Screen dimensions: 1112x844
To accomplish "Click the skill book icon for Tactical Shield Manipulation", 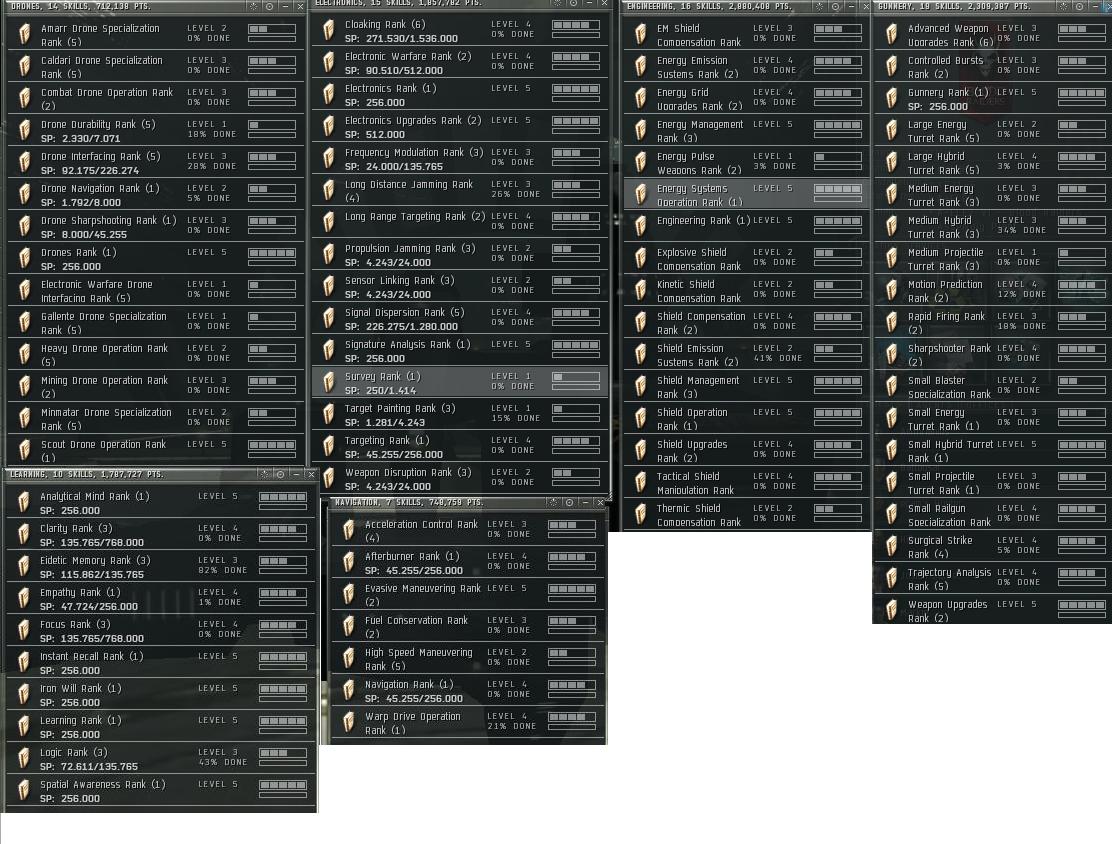I will (x=640, y=482).
